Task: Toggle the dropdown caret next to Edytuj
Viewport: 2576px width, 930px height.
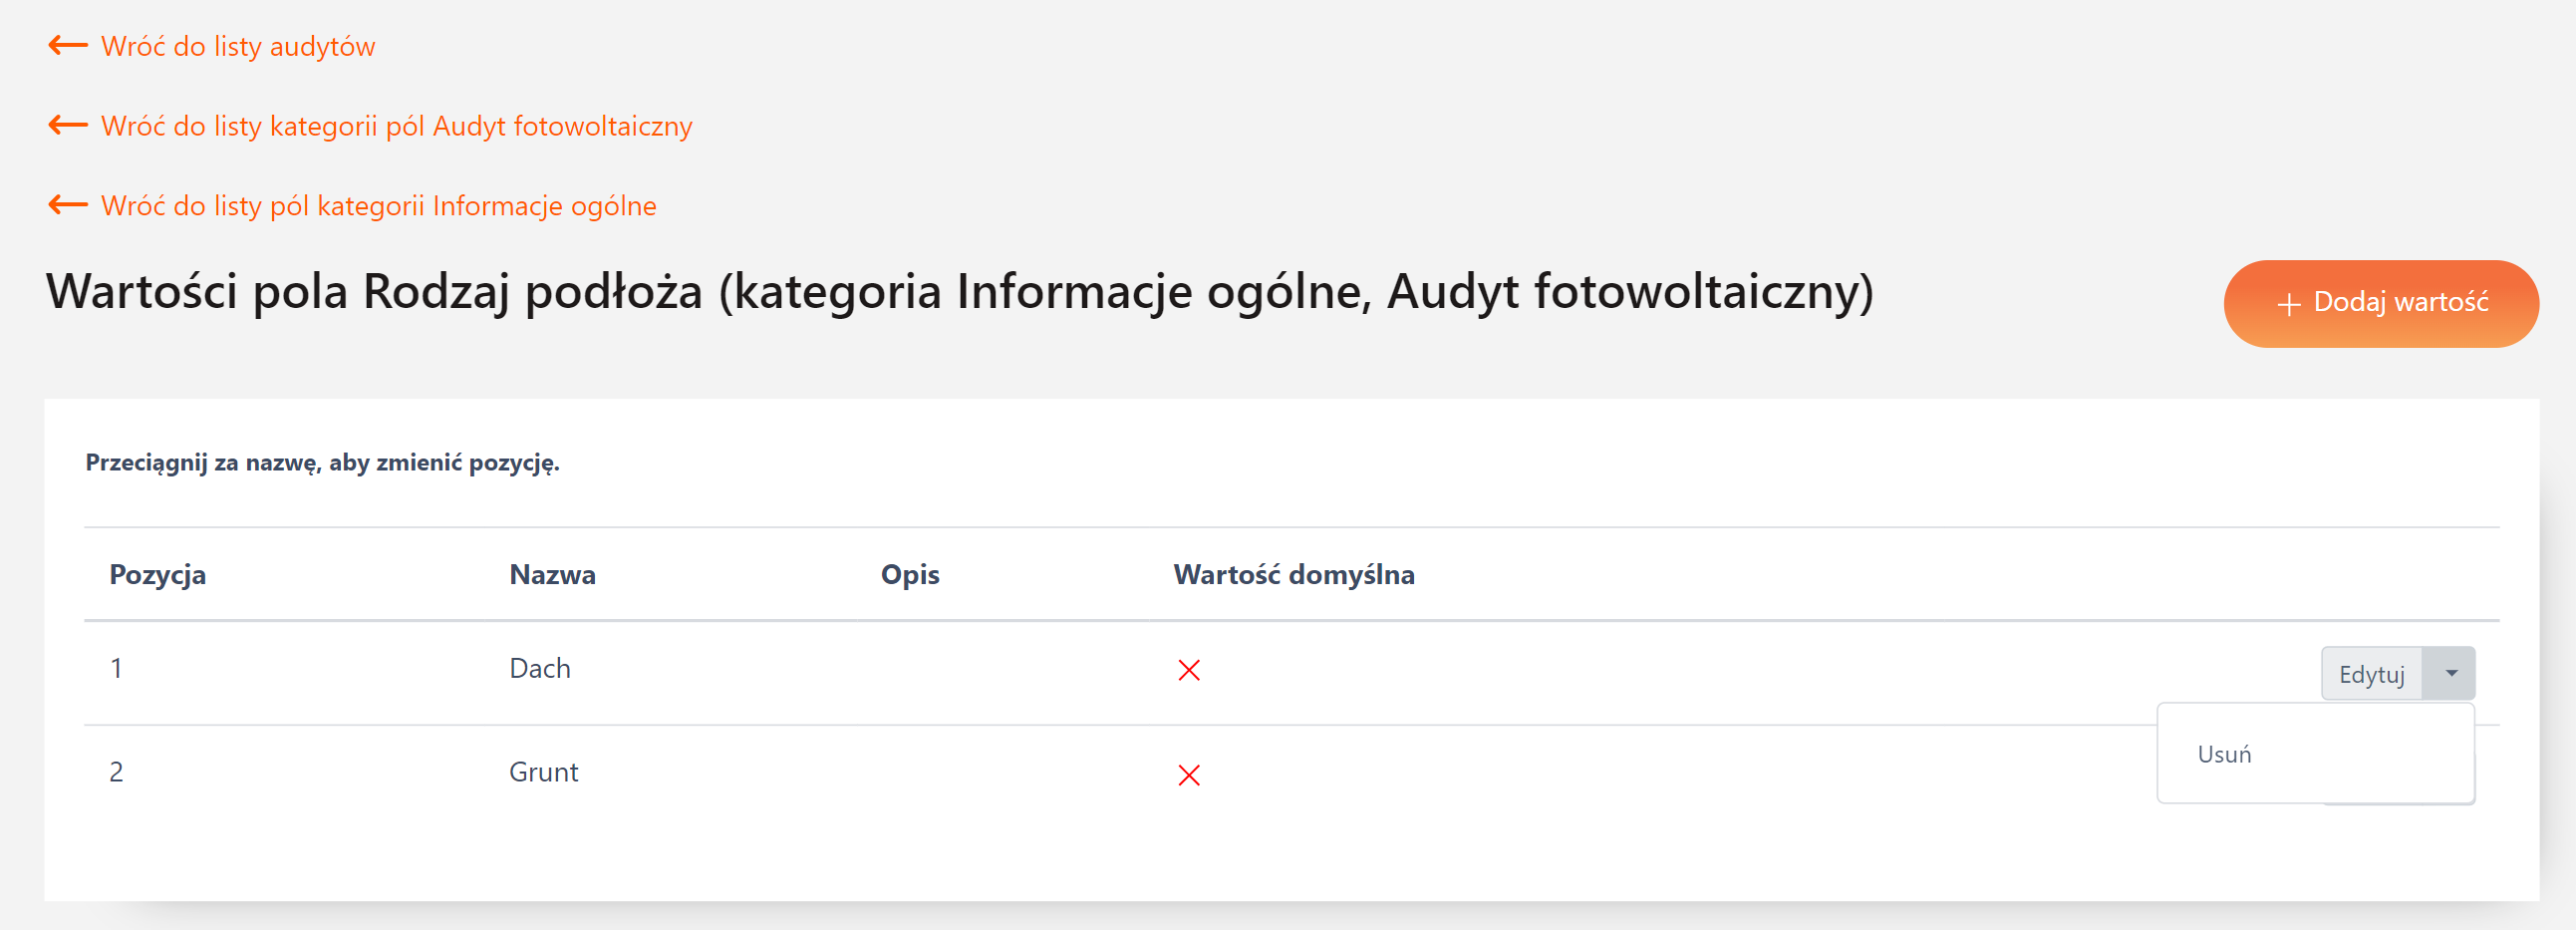Action: click(2451, 674)
